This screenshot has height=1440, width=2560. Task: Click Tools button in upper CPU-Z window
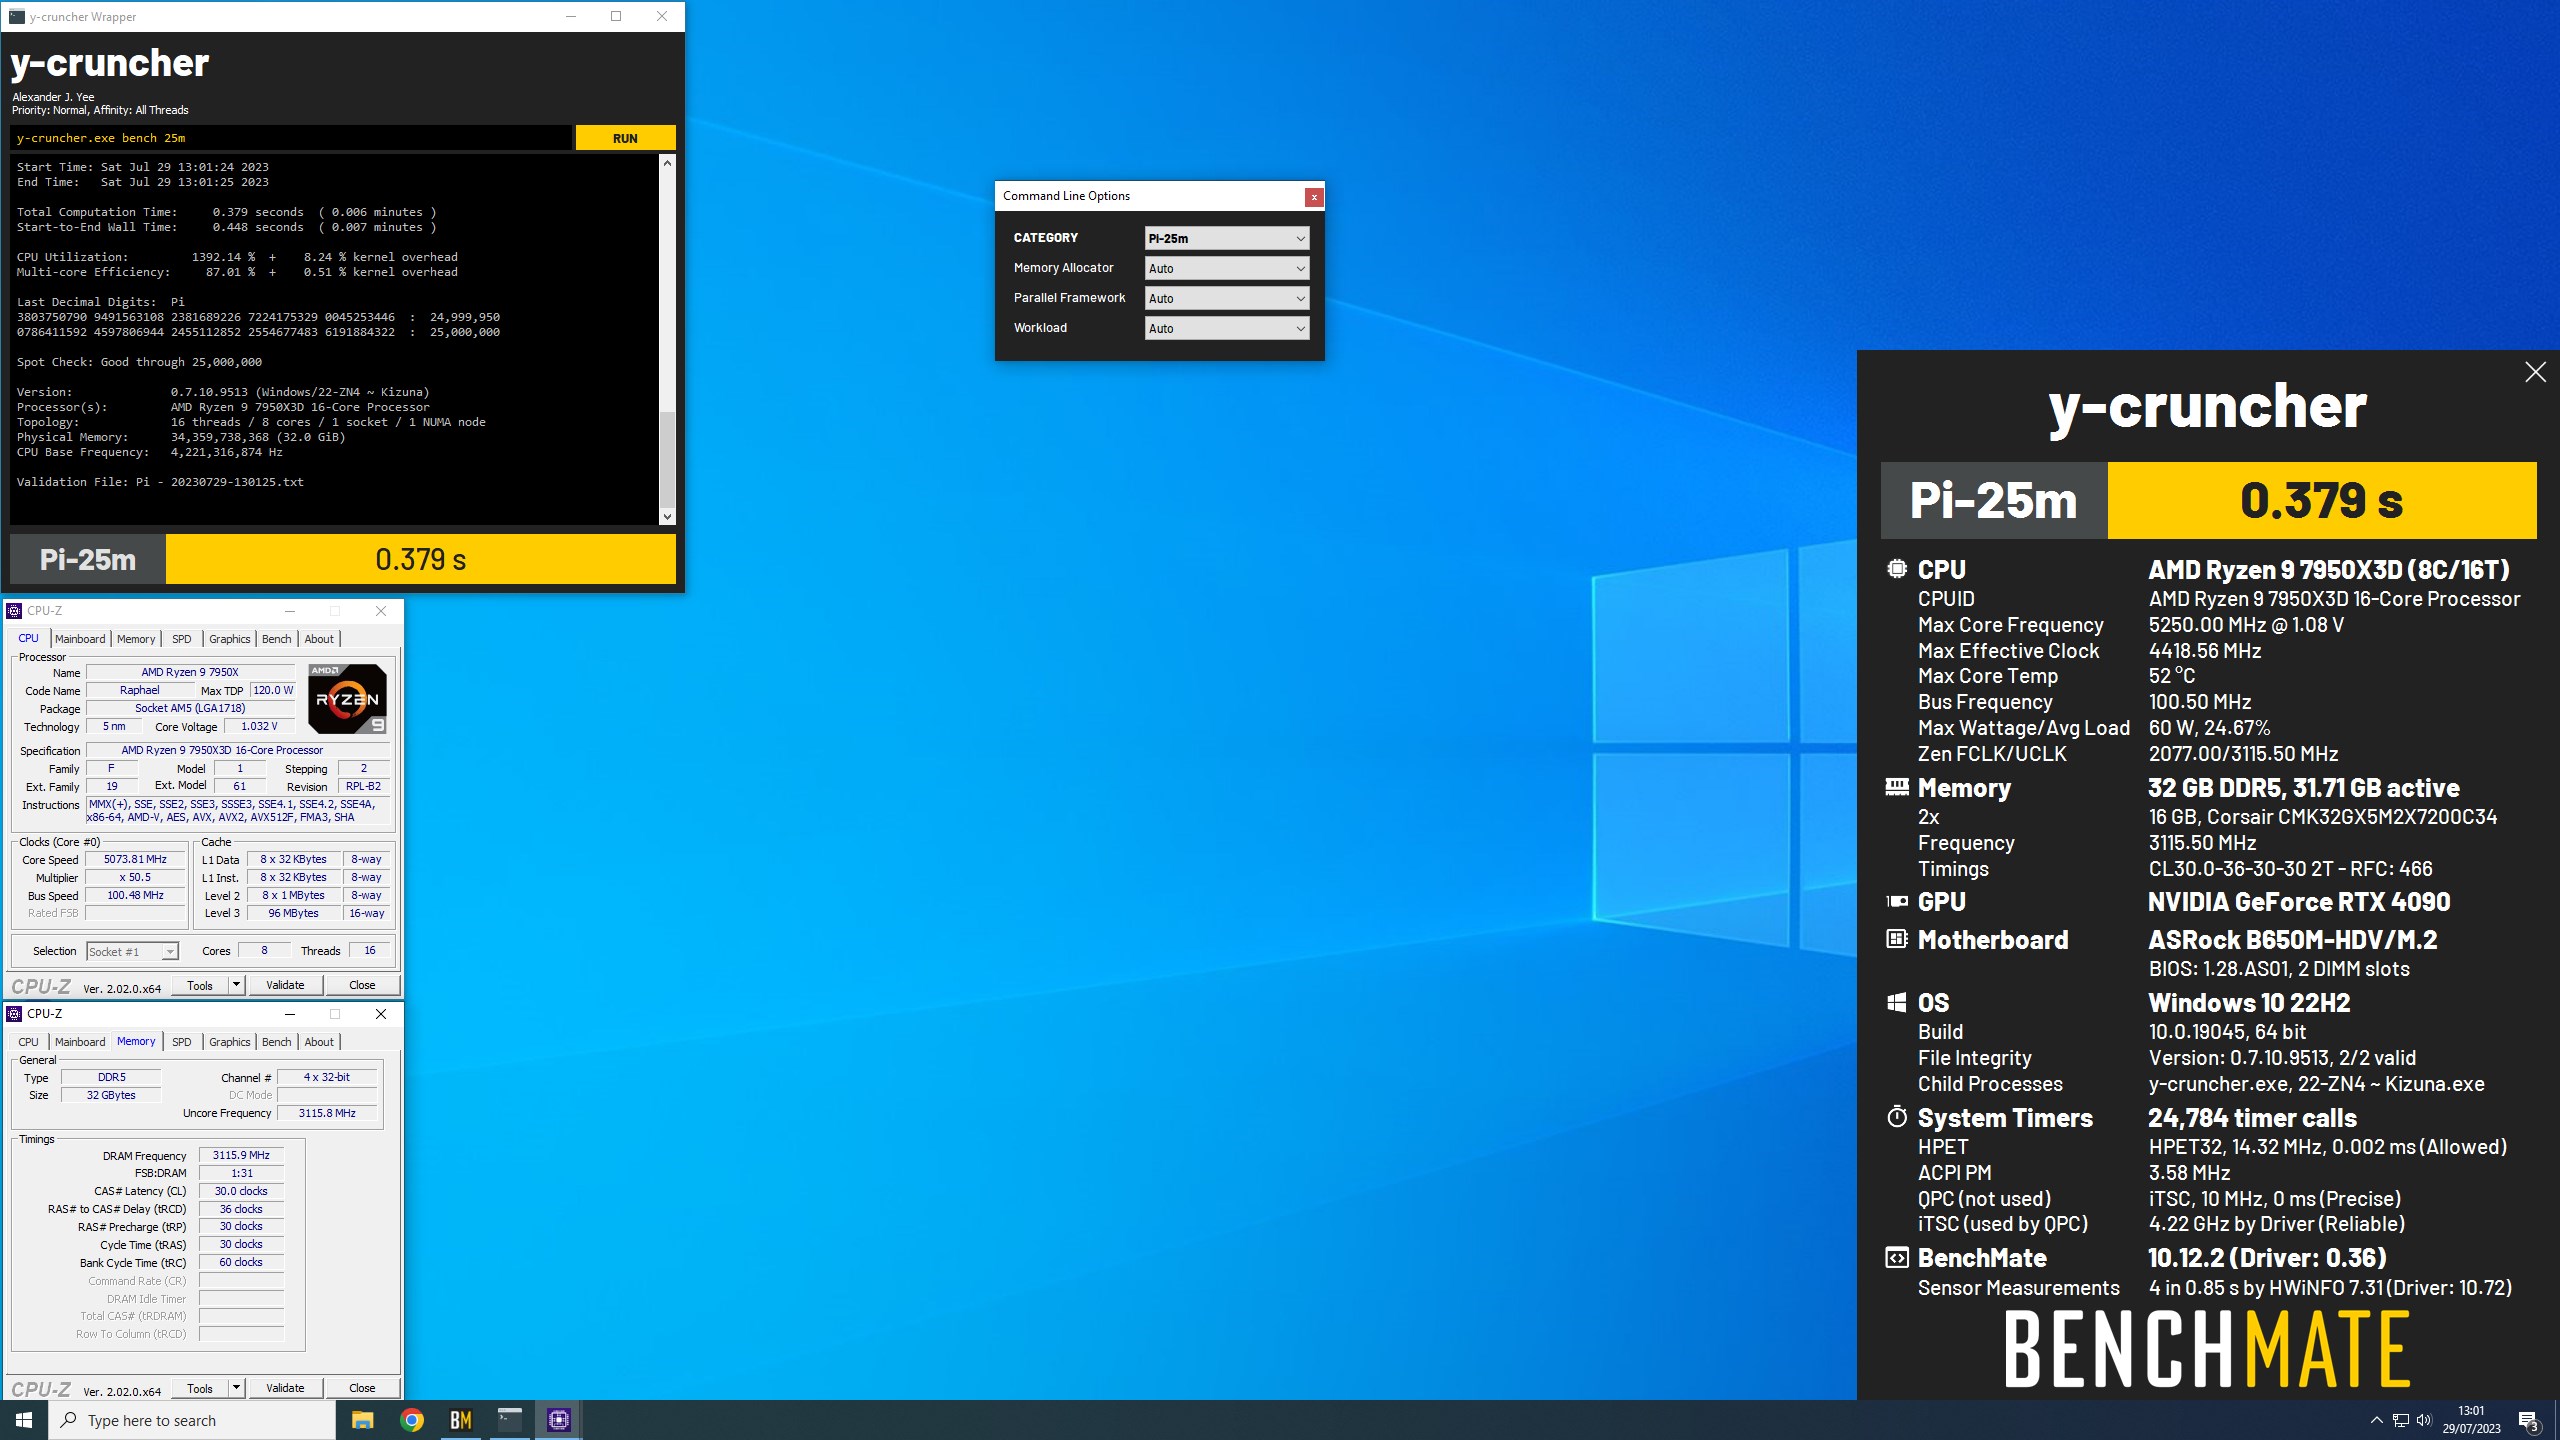point(200,985)
